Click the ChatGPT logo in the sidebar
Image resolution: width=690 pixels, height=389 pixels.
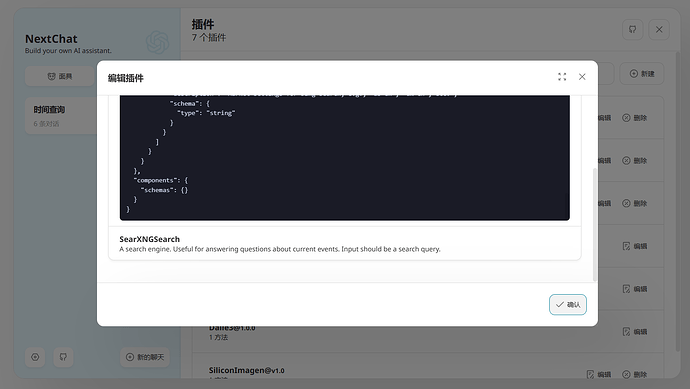(158, 42)
